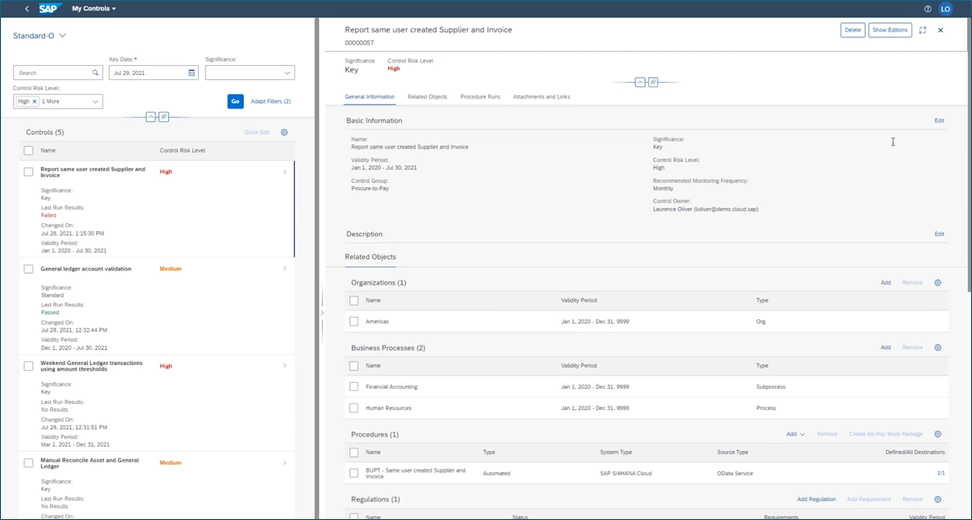The image size is (972, 520).
Task: Check General ledger account validation control
Action: click(x=29, y=269)
